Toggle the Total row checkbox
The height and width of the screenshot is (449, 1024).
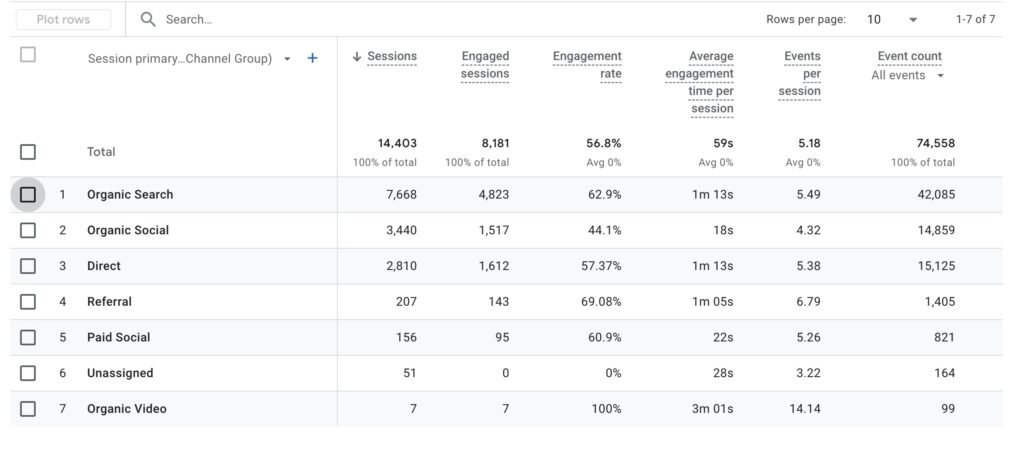27,152
